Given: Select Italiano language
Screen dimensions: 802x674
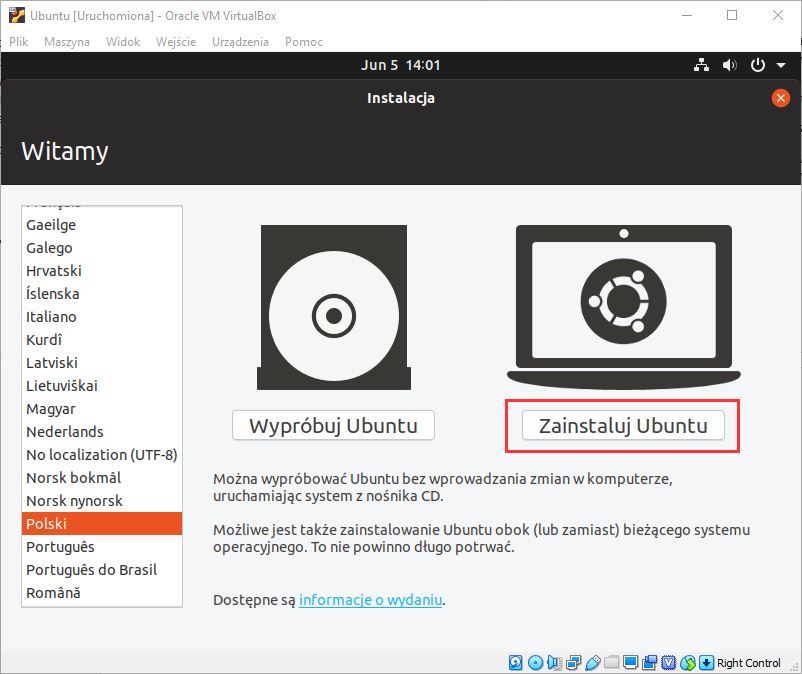Looking at the screenshot, I should pyautogui.click(x=102, y=317).
